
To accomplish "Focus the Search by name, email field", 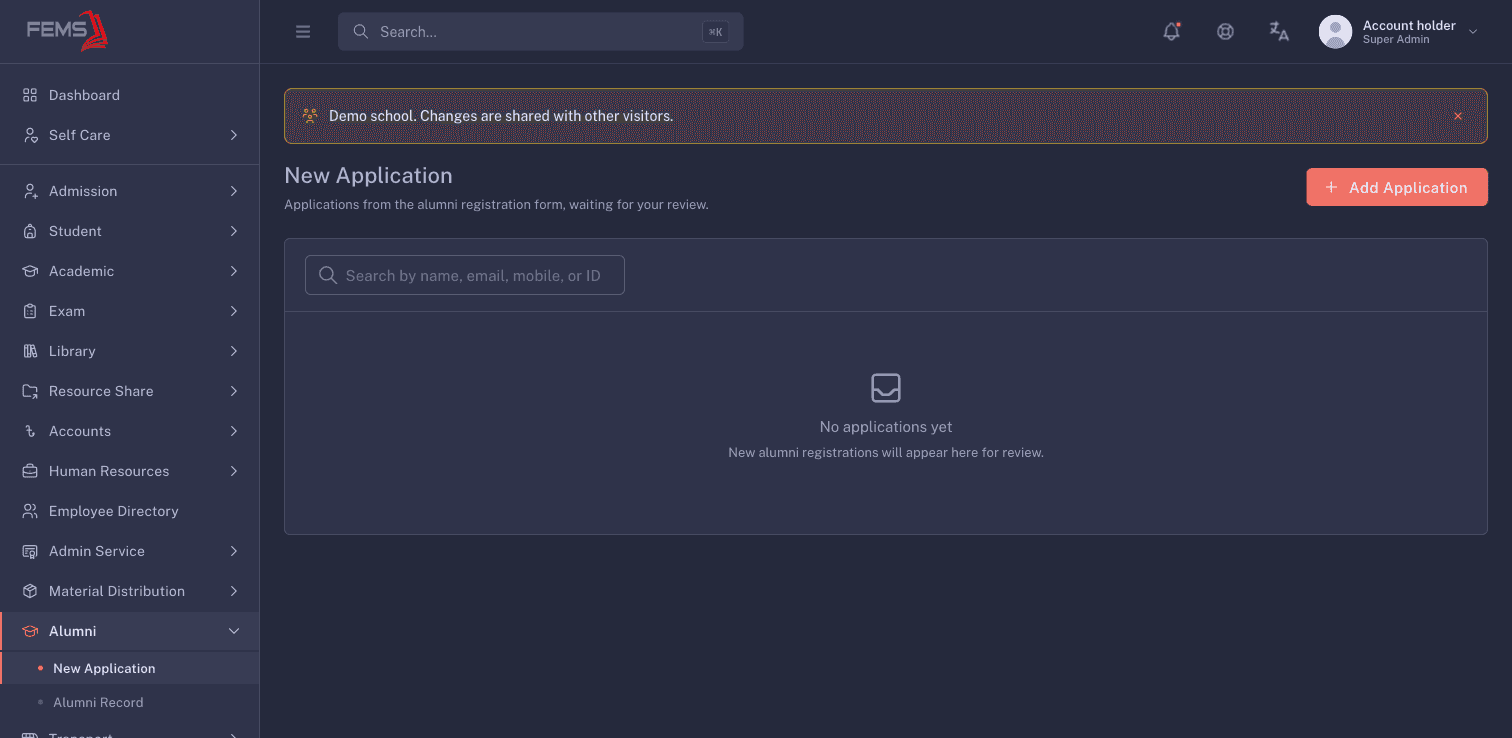I will [x=465, y=275].
